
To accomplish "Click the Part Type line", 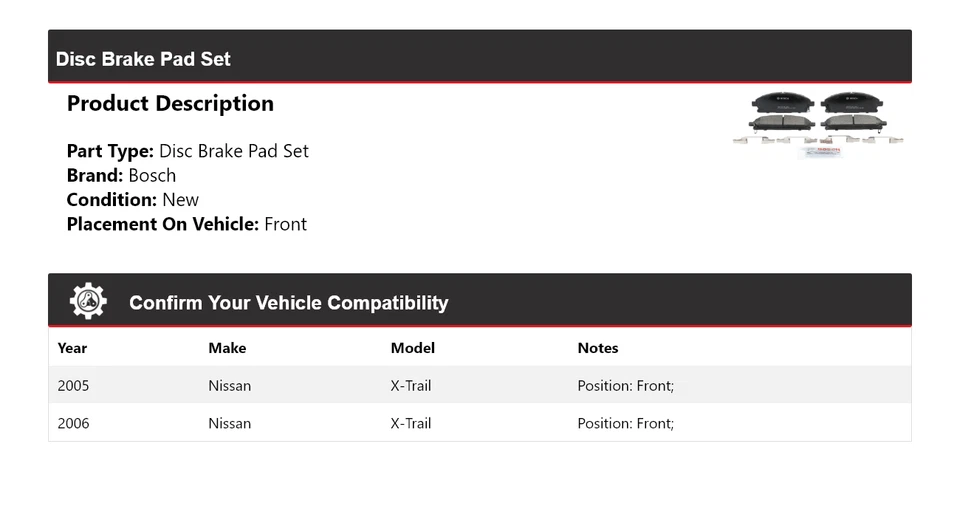I will pyautogui.click(x=187, y=151).
